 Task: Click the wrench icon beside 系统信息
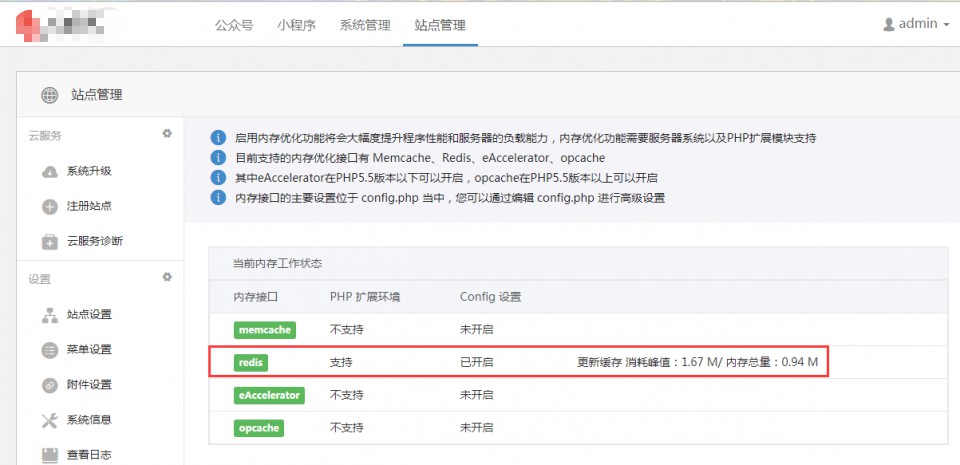click(49, 420)
